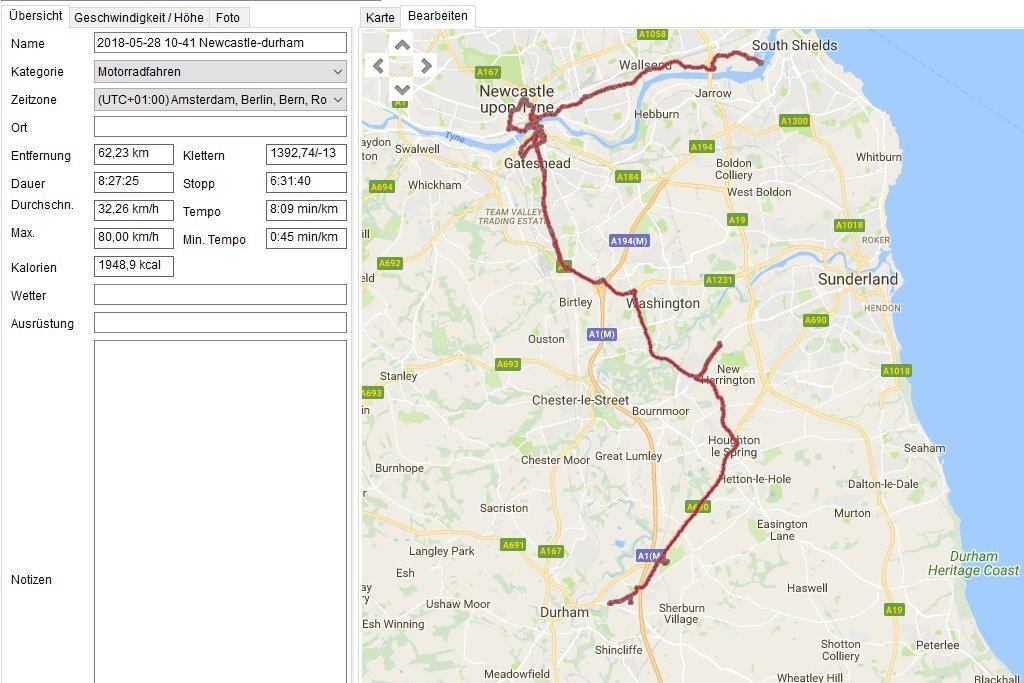Click the Wetter input field
The width and height of the screenshot is (1024, 683).
(x=220, y=295)
